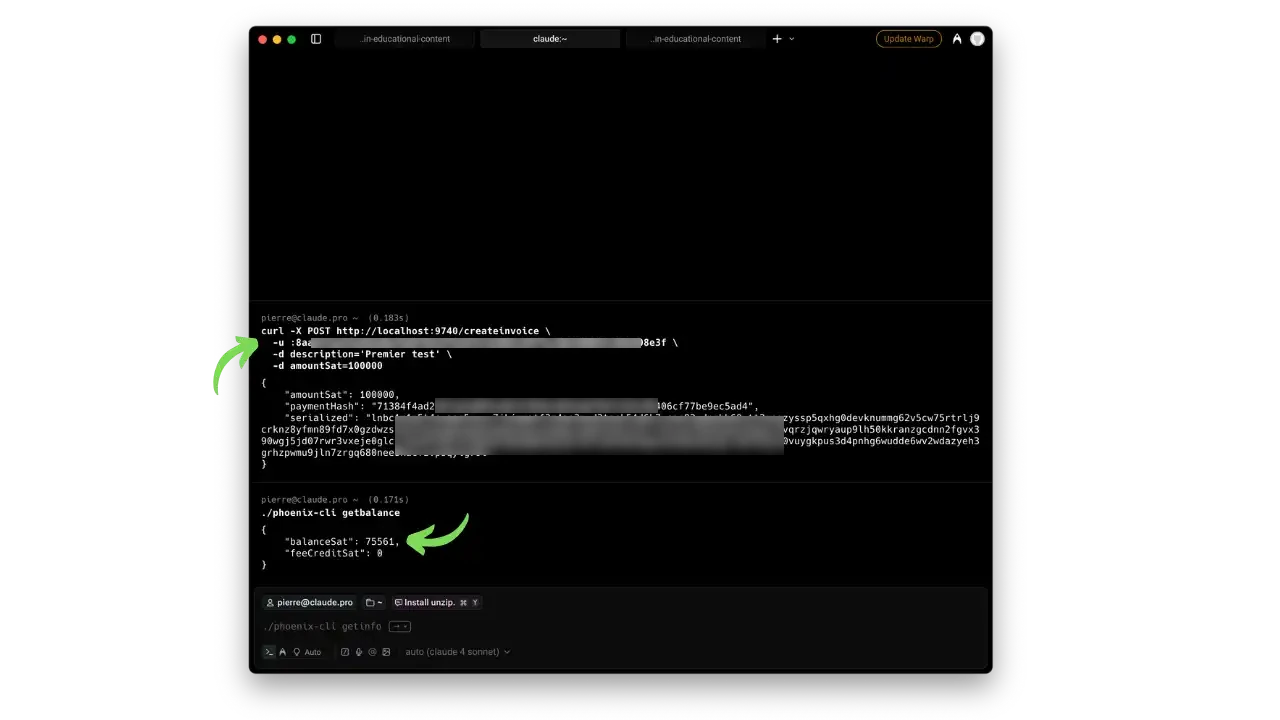Viewport: 1280px width, 720px height.
Task: Toggle the pin icon next to the A
Action: 296,652
